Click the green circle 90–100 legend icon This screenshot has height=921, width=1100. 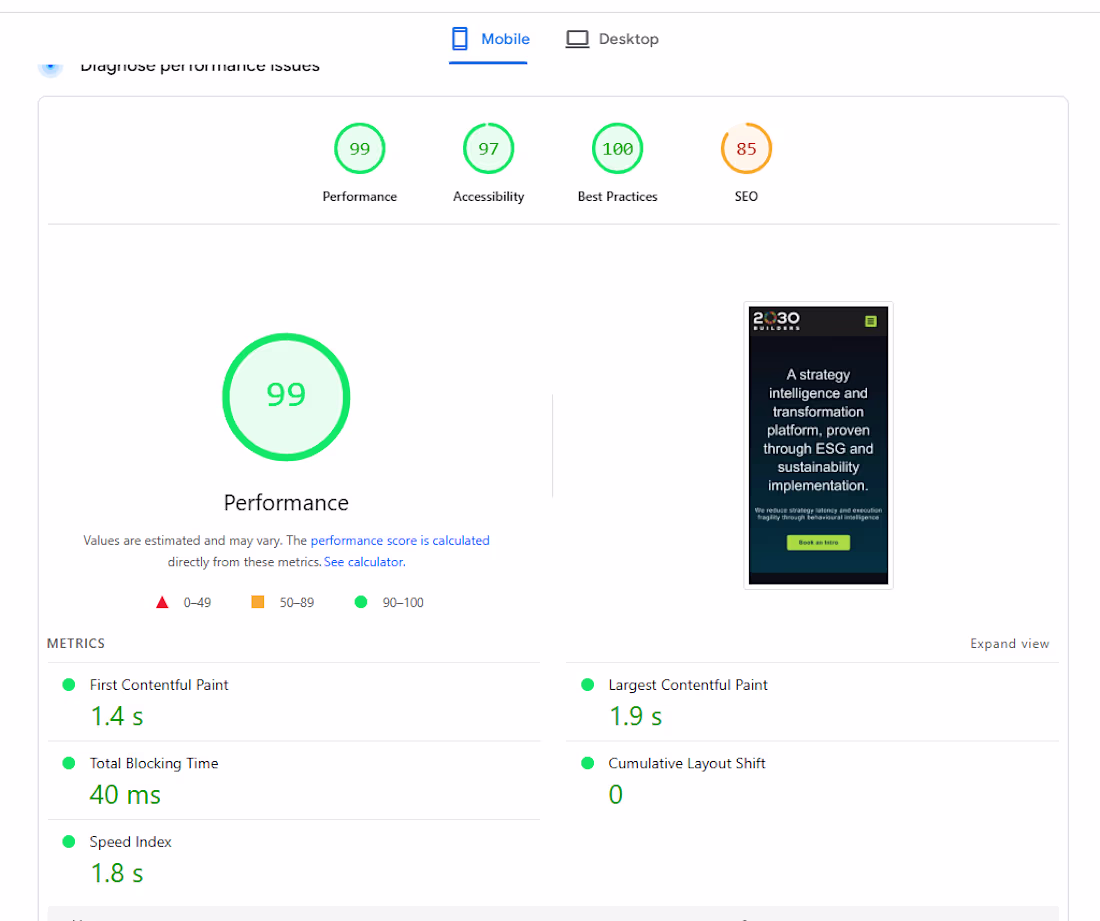point(361,602)
